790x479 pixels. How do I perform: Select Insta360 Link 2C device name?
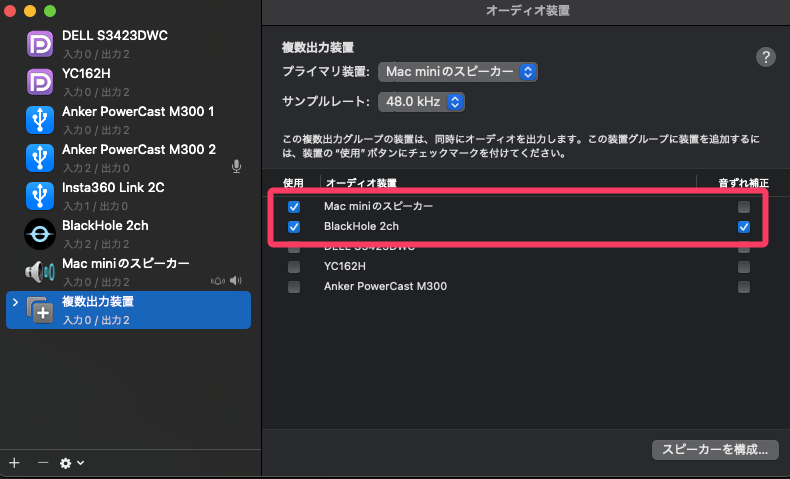113,187
